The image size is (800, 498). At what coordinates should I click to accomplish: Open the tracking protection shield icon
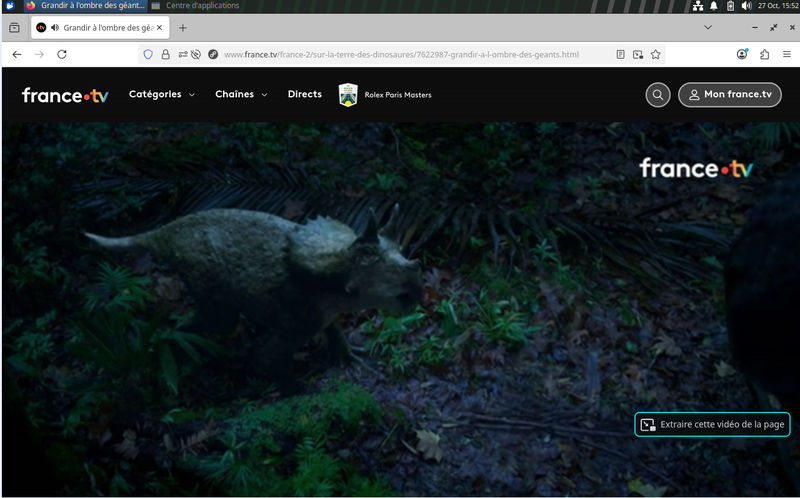148,54
